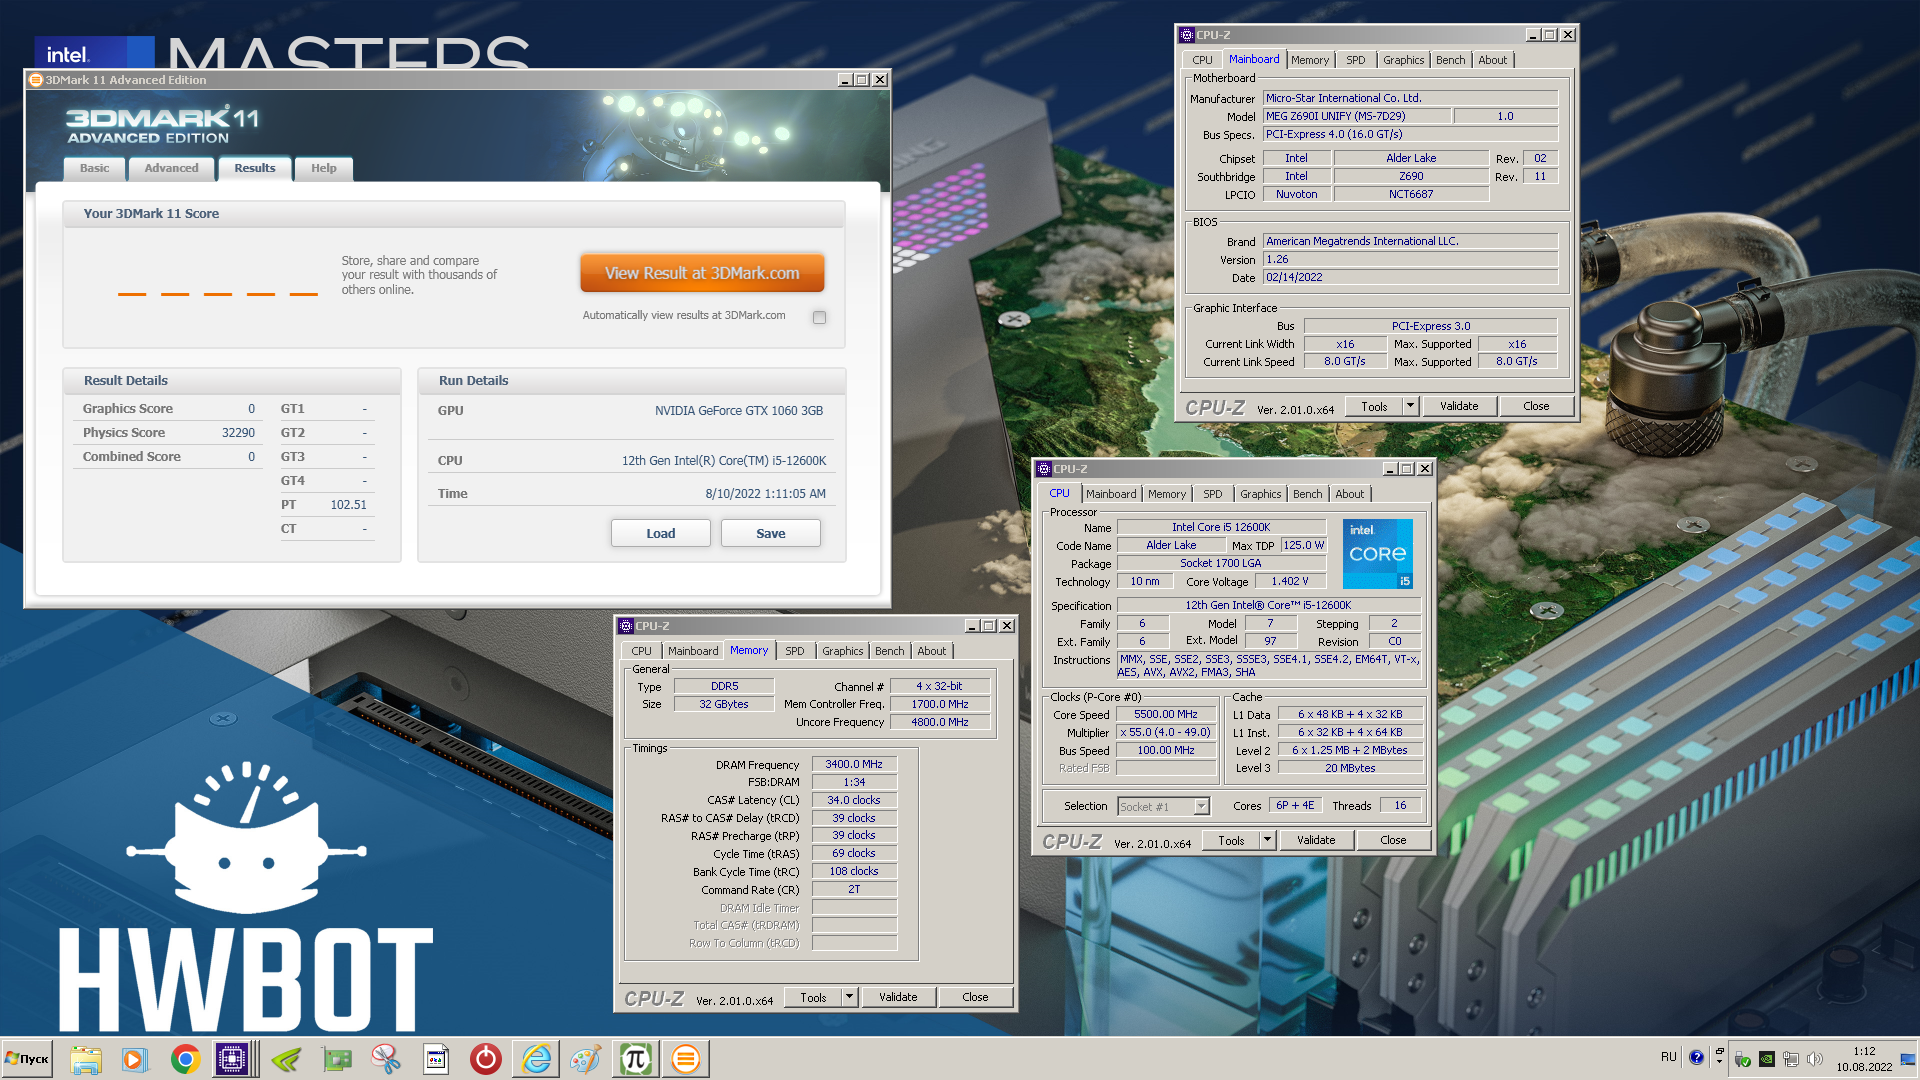
Task: Switch to the Pi benchmark taskbar icon
Action: tap(636, 1059)
